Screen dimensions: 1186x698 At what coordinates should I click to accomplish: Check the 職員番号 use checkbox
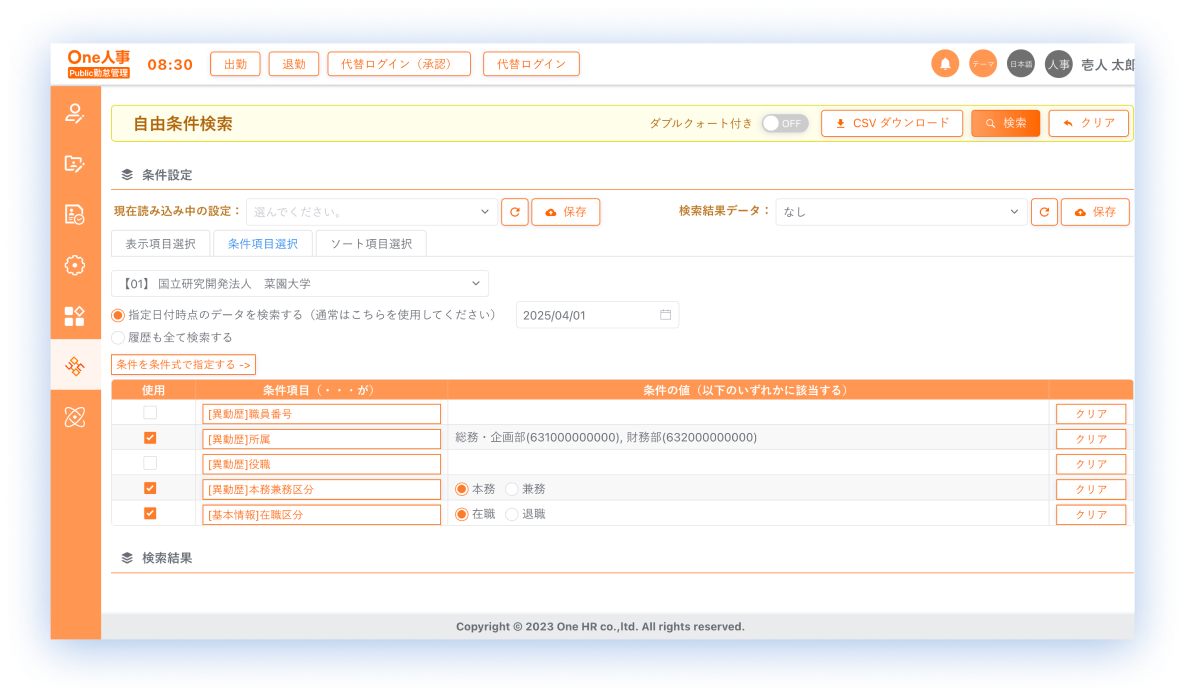click(150, 413)
